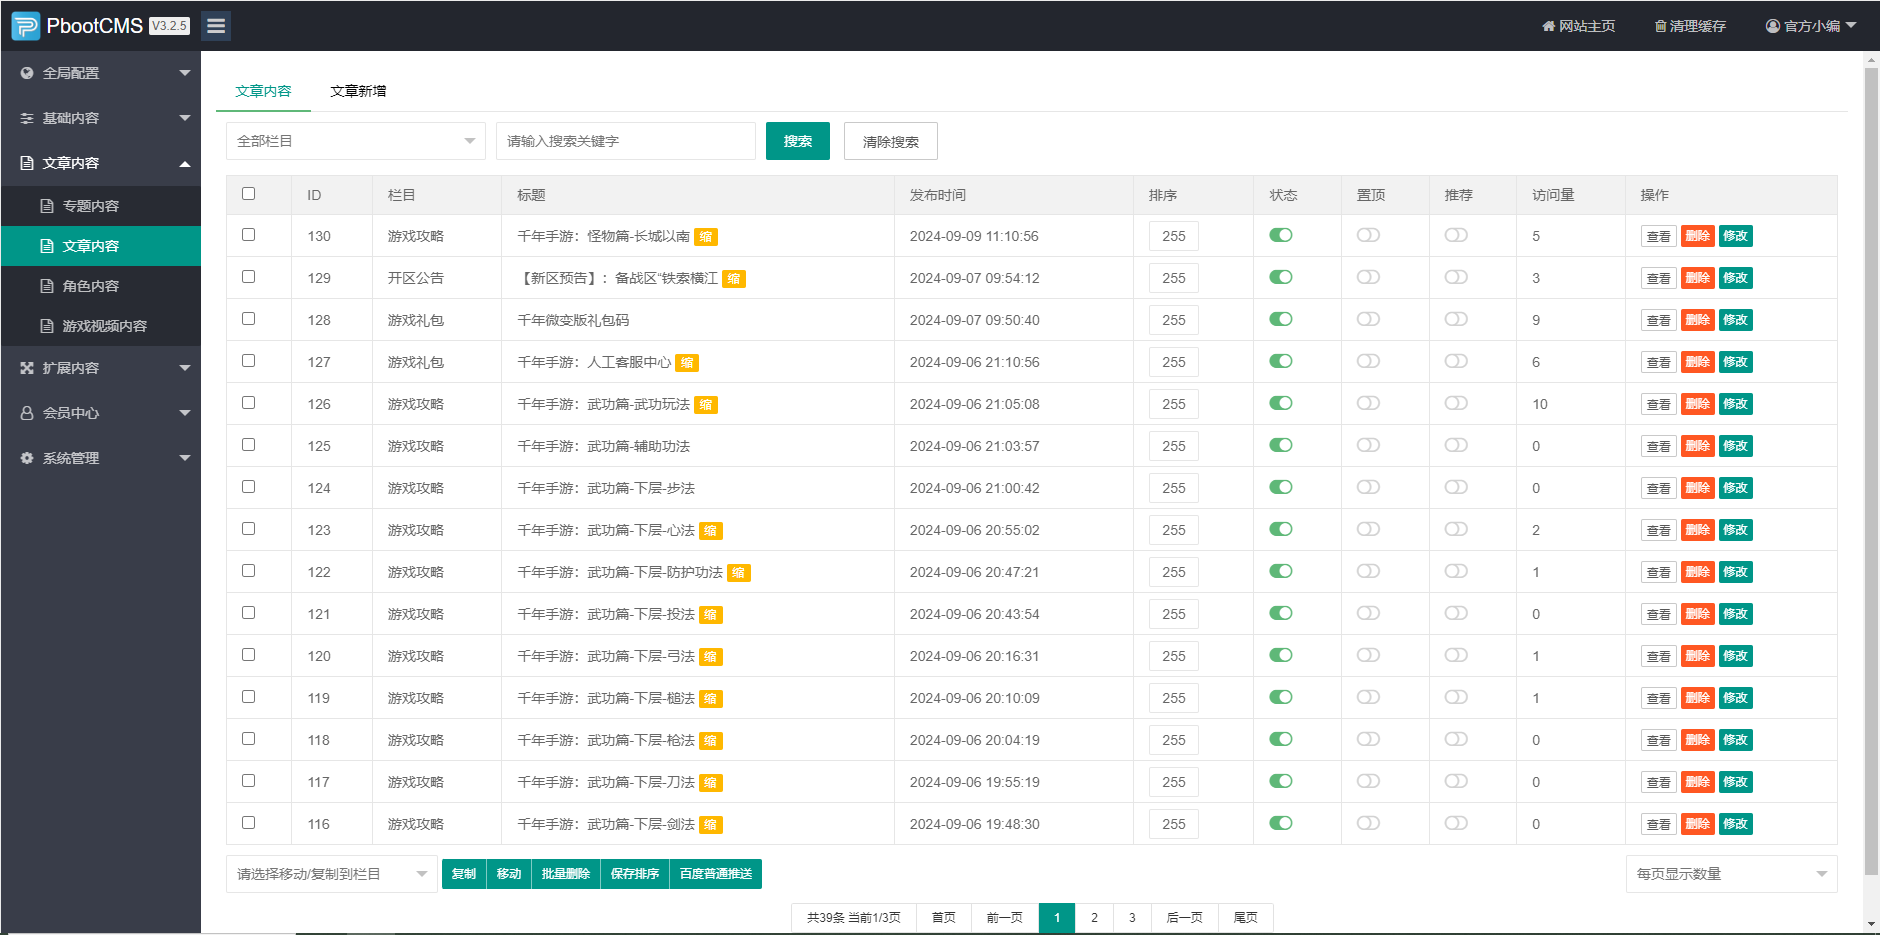
Task: Click the 全局配置 globe icon in sidebar
Action: pos(27,73)
